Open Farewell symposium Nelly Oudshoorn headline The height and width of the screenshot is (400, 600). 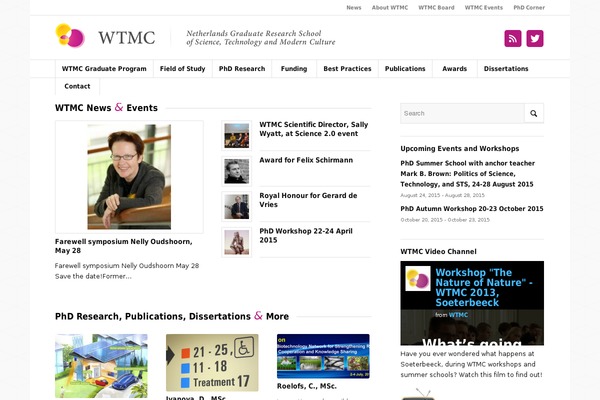124,246
